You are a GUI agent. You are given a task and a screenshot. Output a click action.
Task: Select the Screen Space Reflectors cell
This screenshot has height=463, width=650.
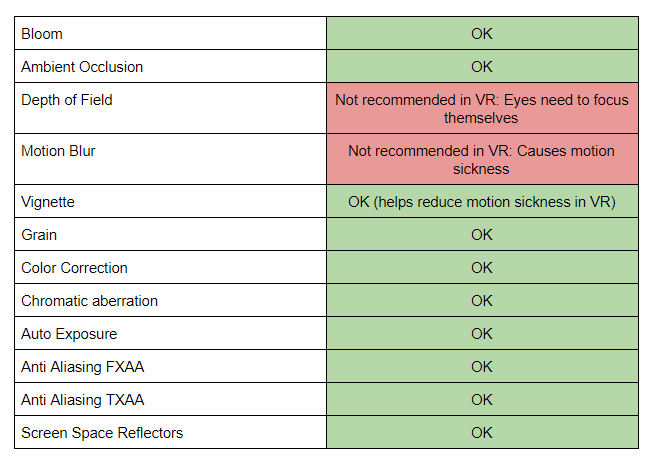(x=102, y=433)
